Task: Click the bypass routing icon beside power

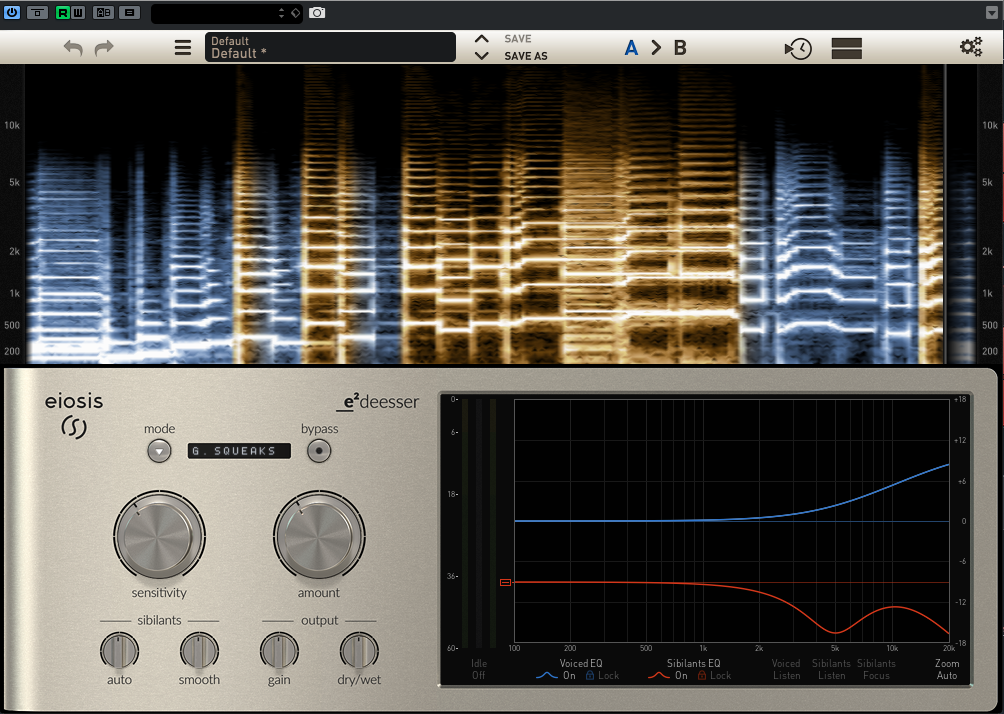Action: (x=37, y=12)
